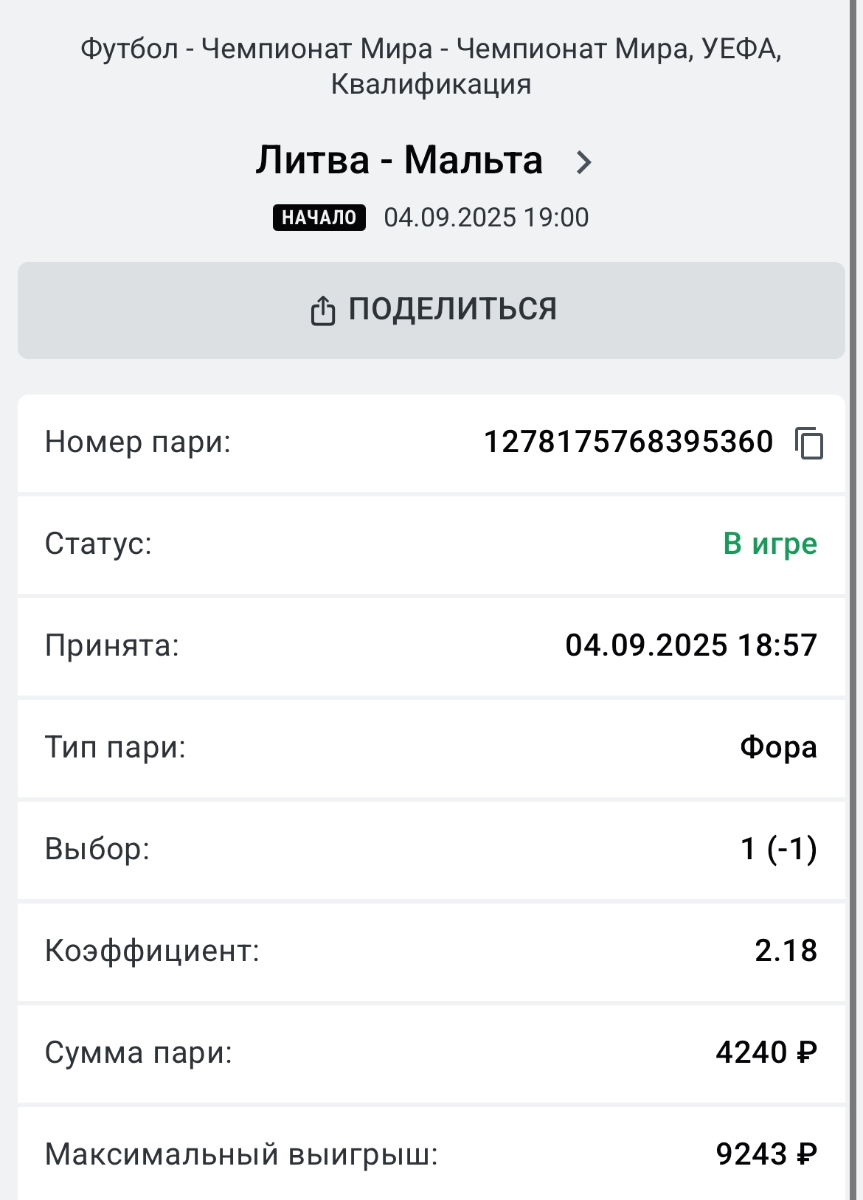Click the share arrow icon beside ПОДЕЛИТЬСЯ

coord(322,311)
